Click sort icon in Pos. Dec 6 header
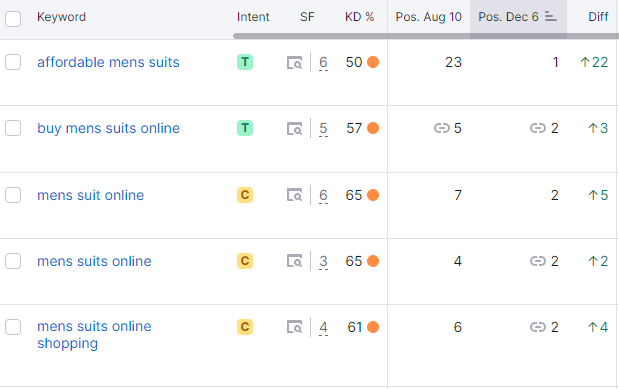This screenshot has width=619, height=389. 551,17
